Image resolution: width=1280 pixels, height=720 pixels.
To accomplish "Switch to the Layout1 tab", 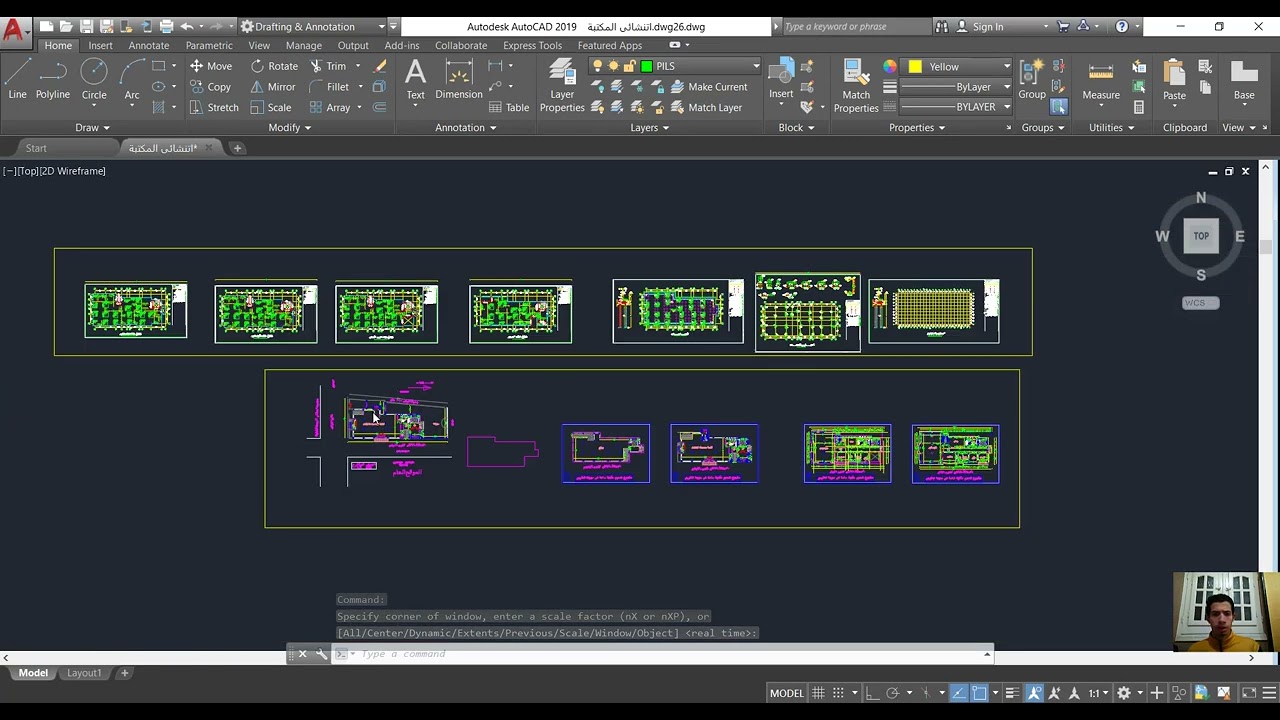I will point(84,673).
